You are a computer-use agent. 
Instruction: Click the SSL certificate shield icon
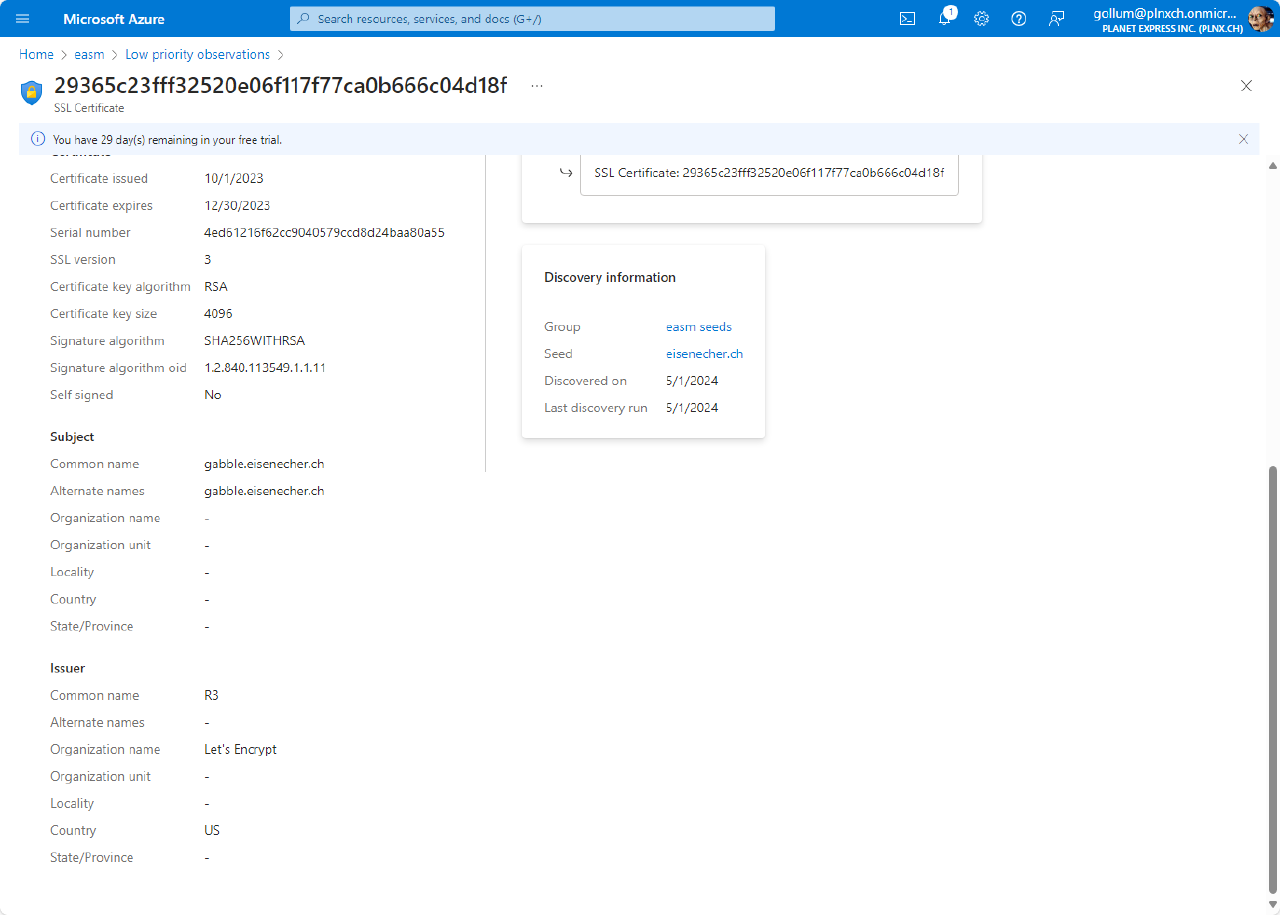tap(31, 91)
